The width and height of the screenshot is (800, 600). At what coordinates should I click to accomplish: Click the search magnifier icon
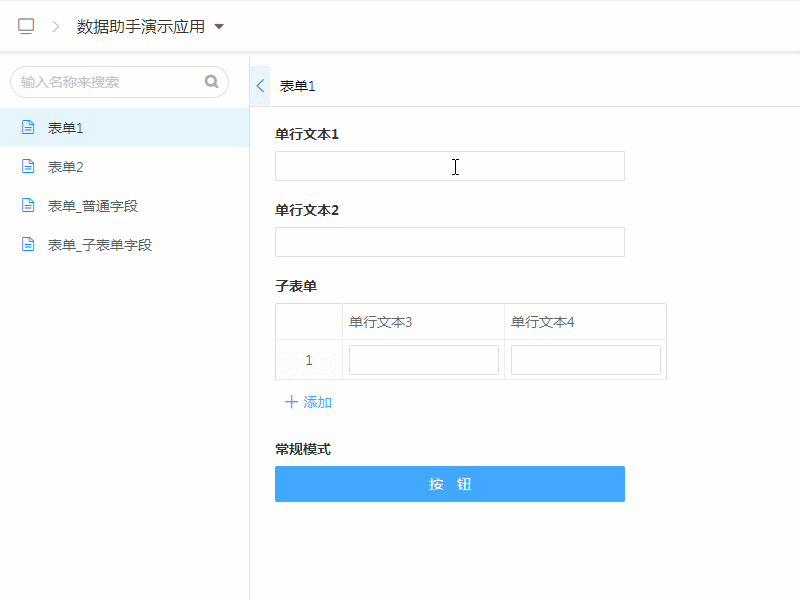[x=212, y=82]
